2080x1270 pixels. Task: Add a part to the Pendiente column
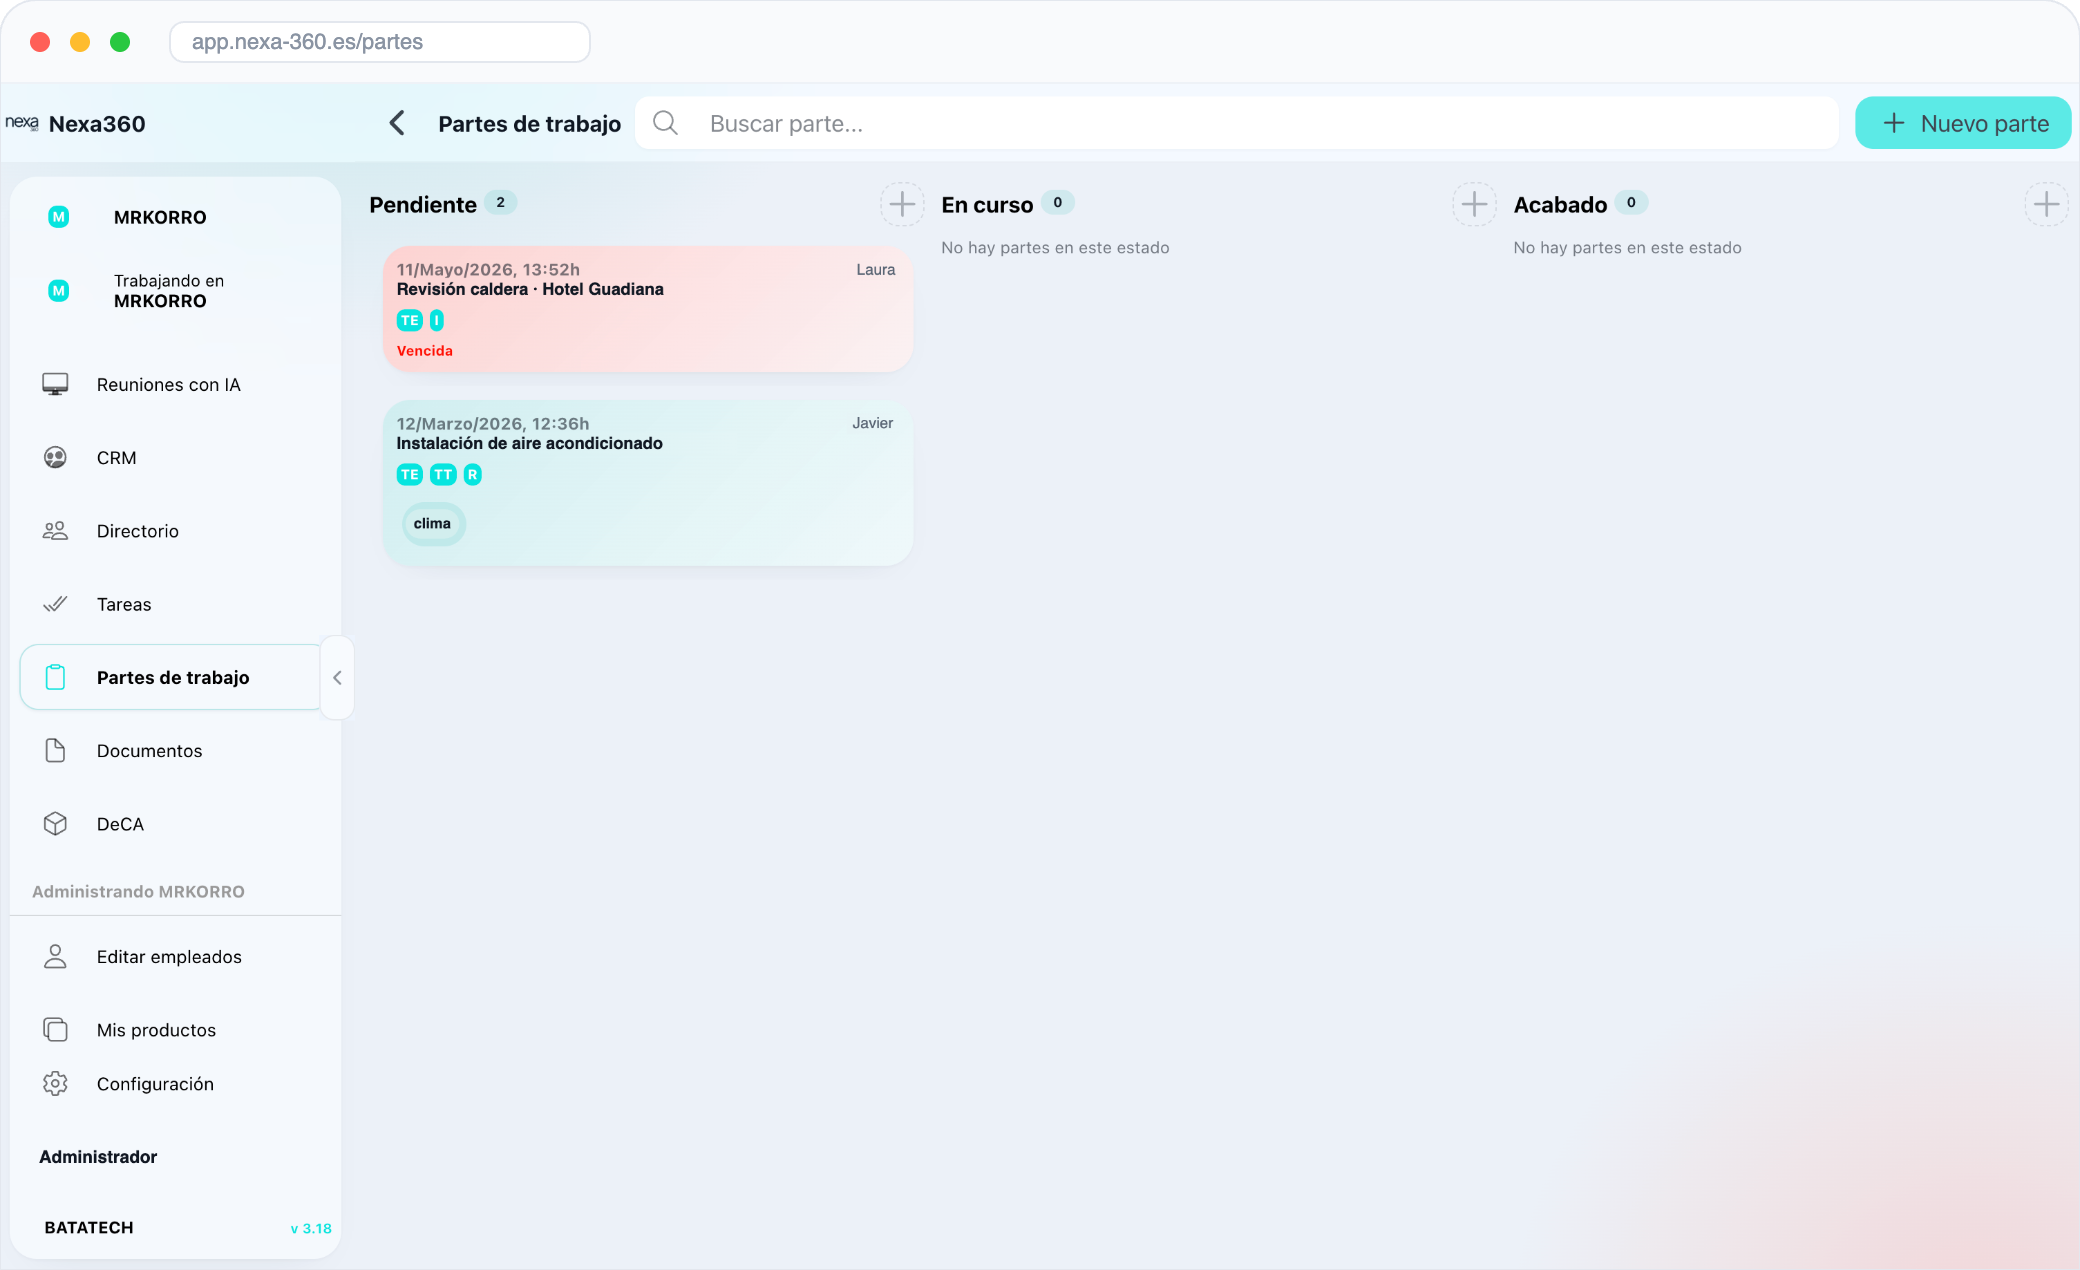point(902,205)
